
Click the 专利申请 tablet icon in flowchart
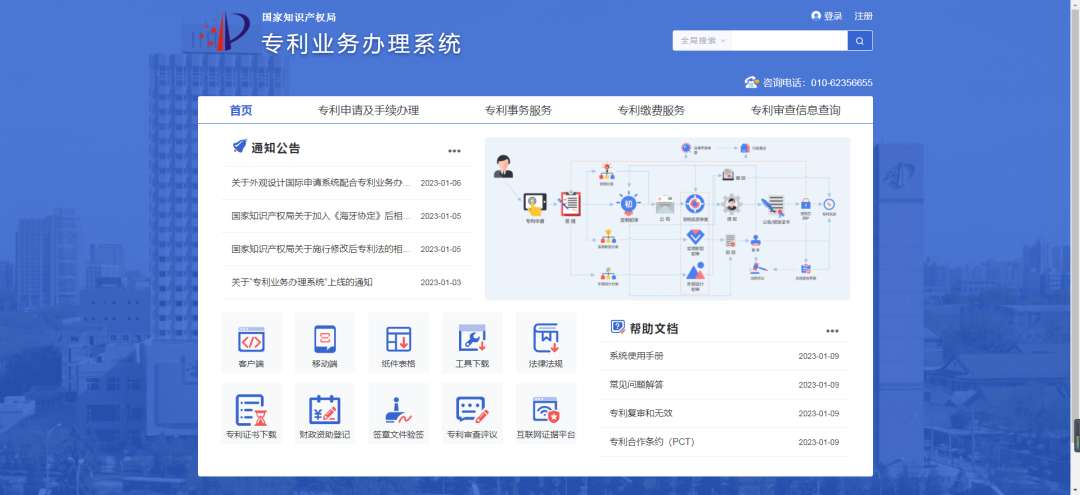(534, 203)
